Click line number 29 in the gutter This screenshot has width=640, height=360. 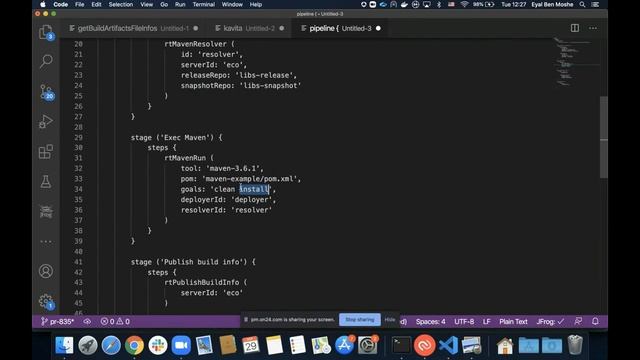(x=78, y=138)
